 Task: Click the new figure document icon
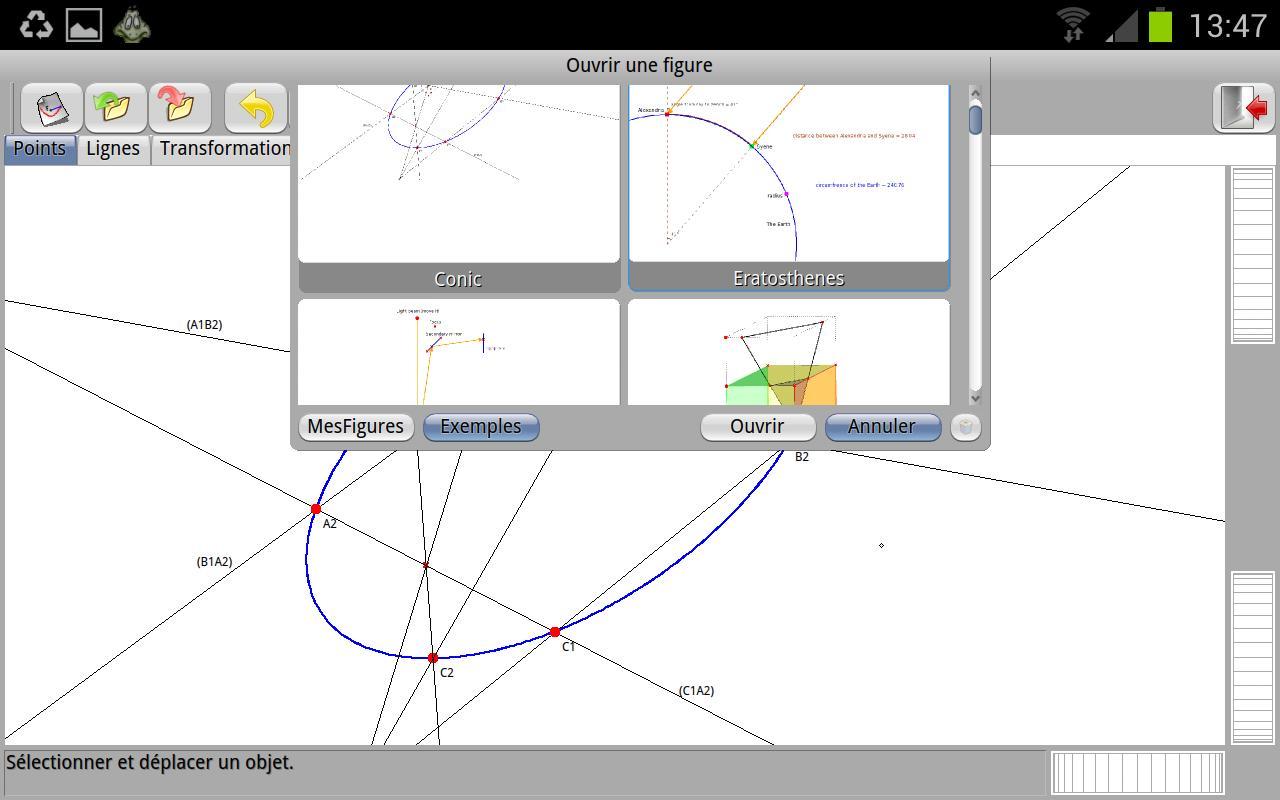(51, 107)
